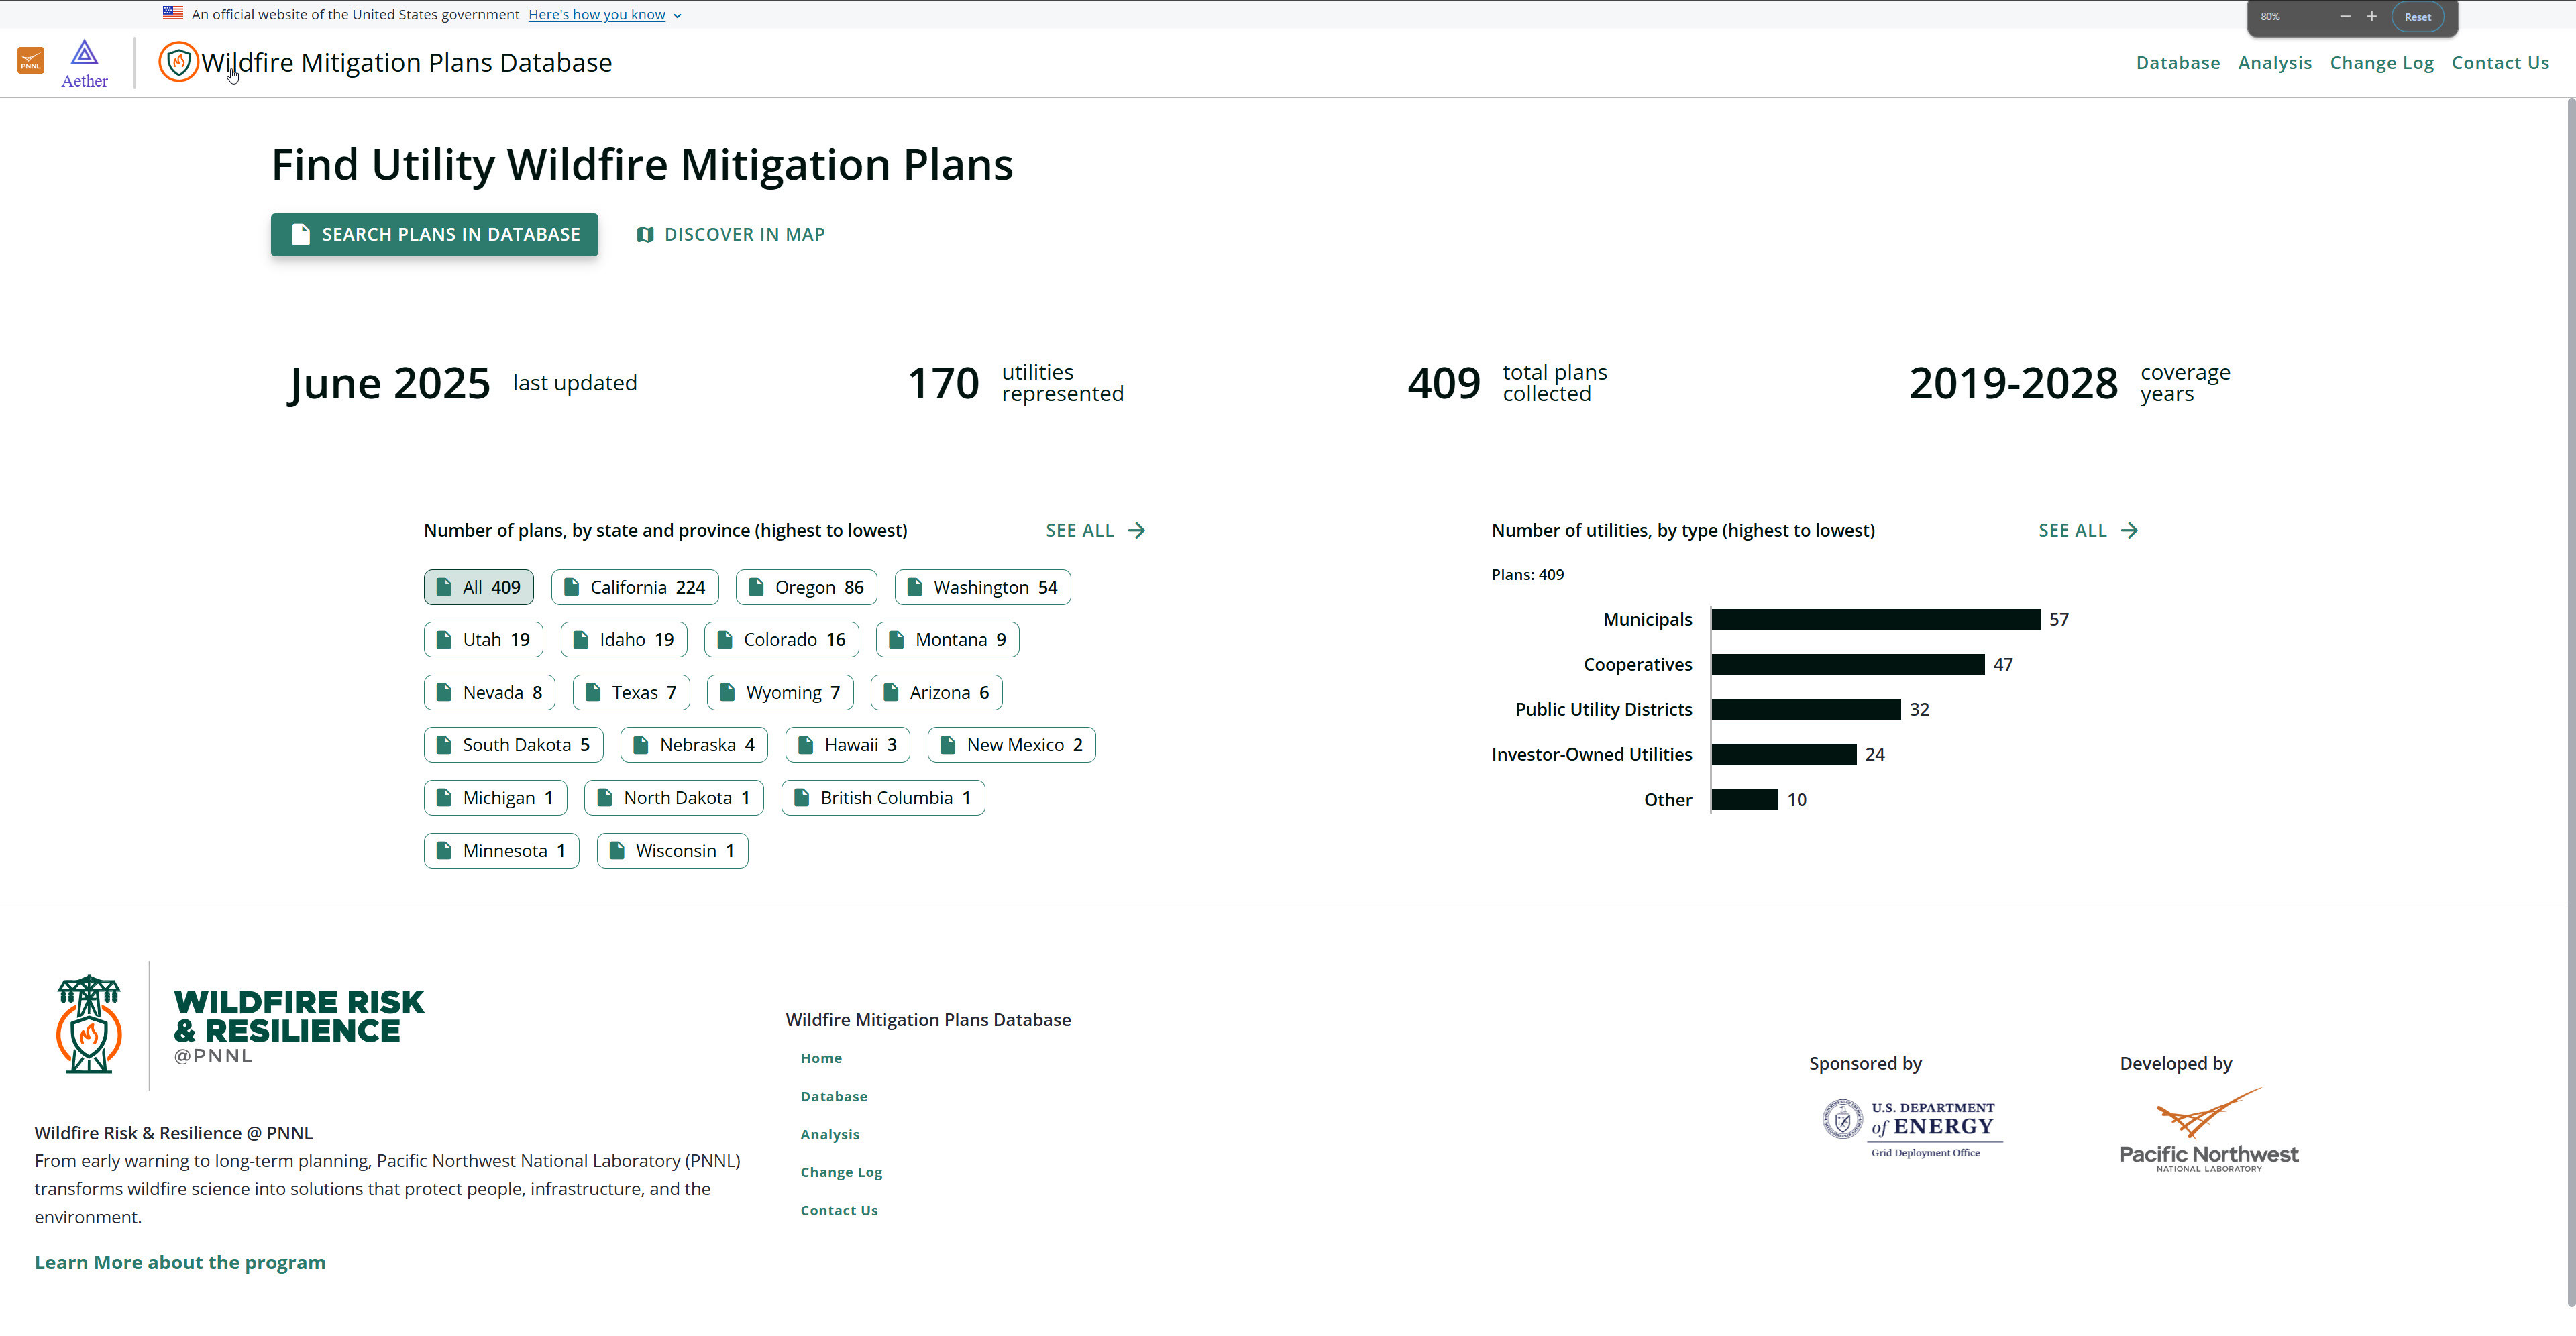2576x1336 pixels.
Task: Click the Discover in Map link
Action: [x=730, y=234]
